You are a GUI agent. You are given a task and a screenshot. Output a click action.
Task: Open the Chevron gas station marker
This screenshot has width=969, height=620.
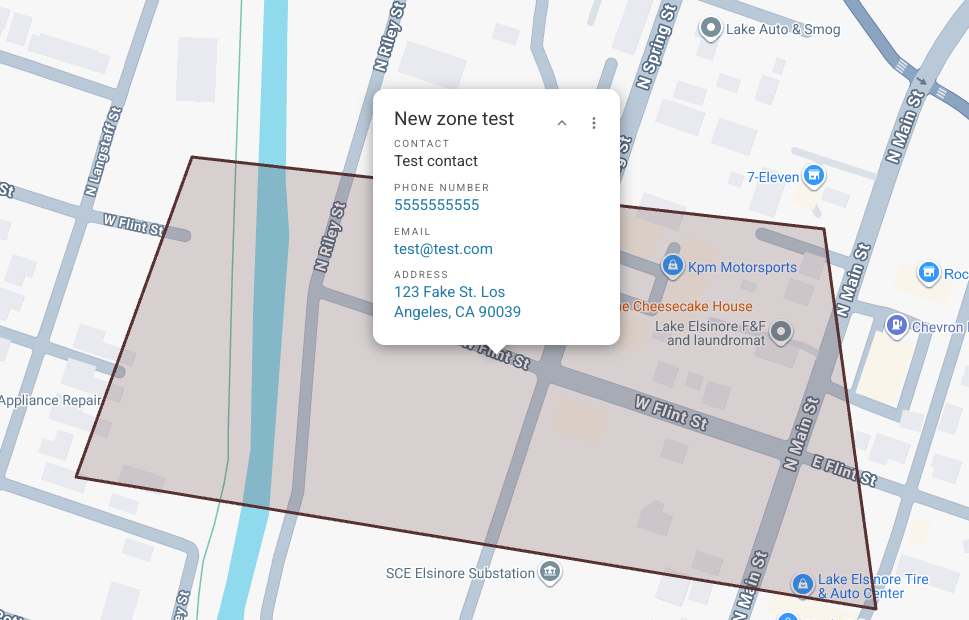[896, 325]
